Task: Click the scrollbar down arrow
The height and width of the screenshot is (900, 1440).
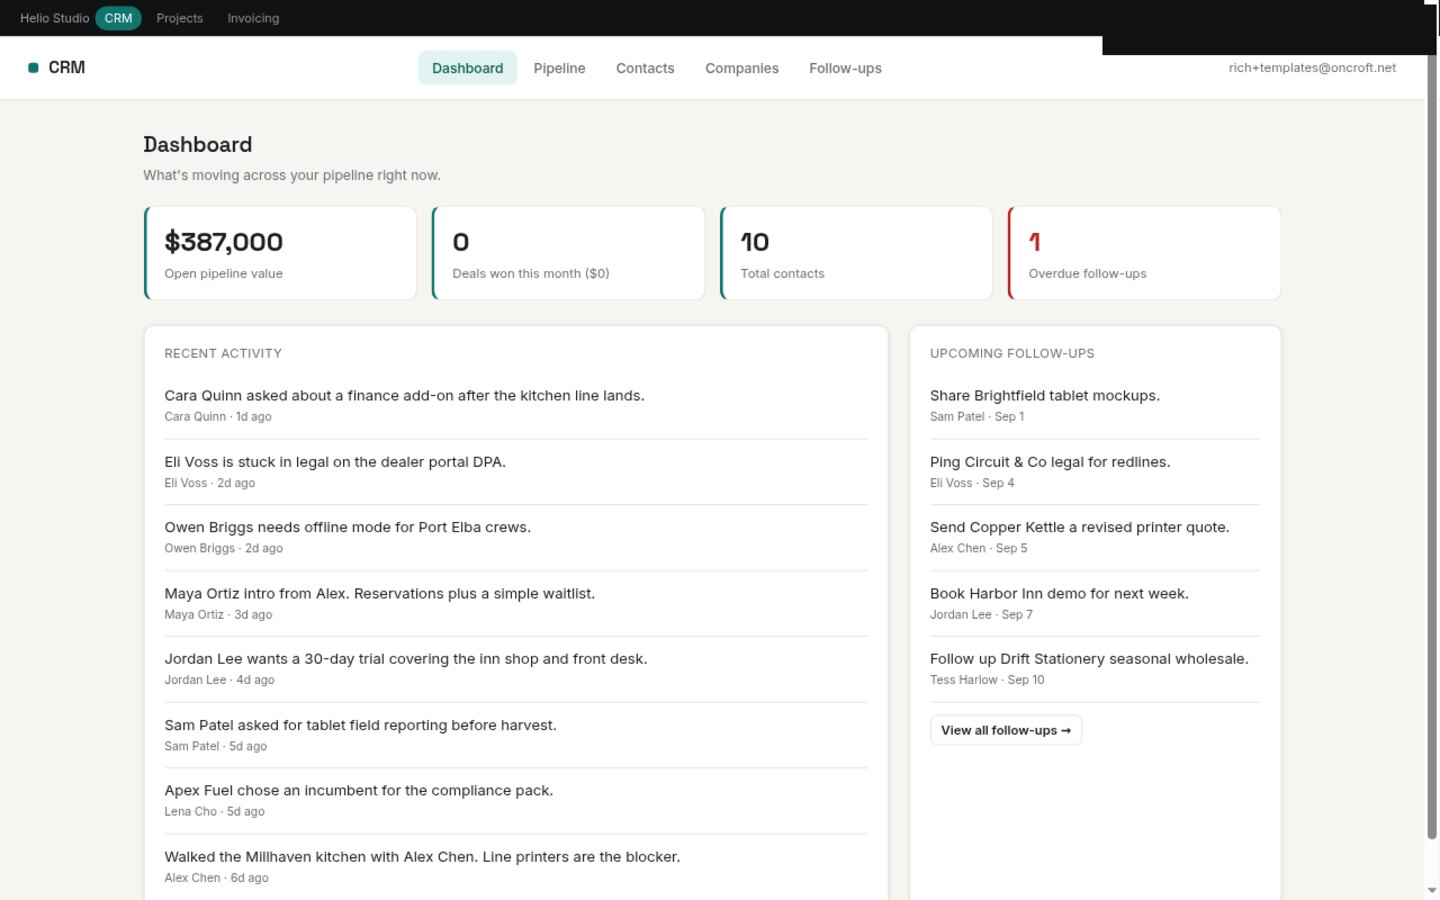Action: coord(1432,890)
